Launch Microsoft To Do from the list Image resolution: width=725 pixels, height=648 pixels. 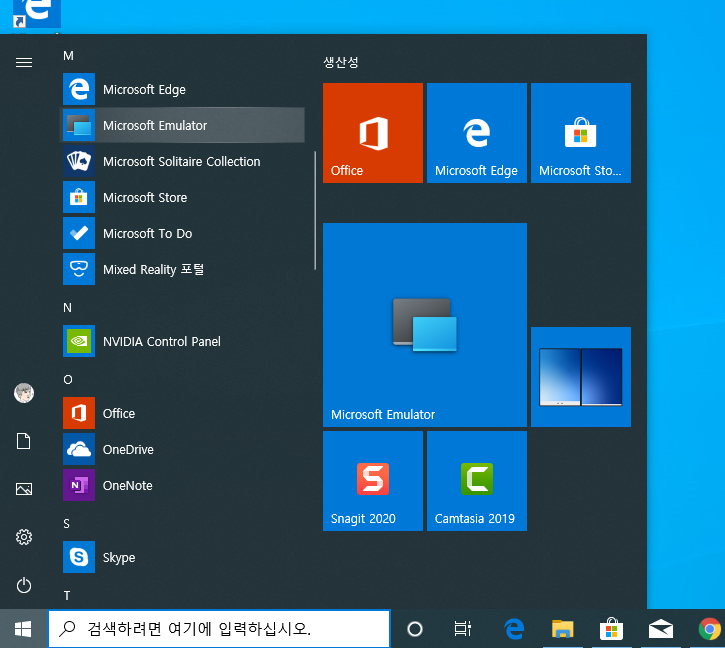(183, 234)
